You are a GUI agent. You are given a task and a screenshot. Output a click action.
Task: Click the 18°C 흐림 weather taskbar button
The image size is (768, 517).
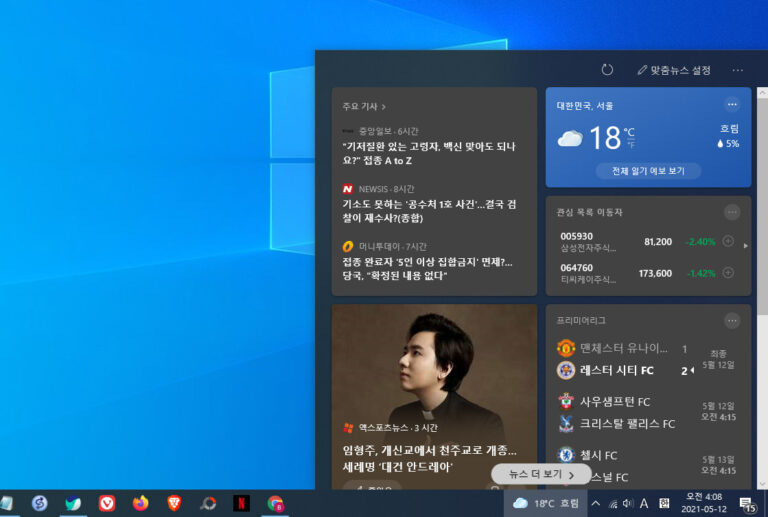tap(546, 503)
